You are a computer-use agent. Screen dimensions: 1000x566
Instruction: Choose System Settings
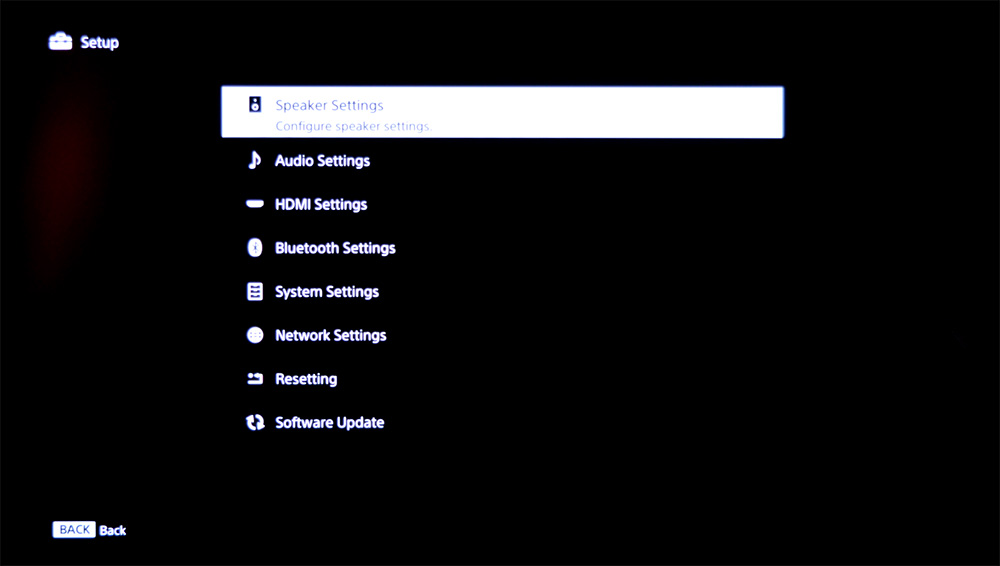coord(327,292)
